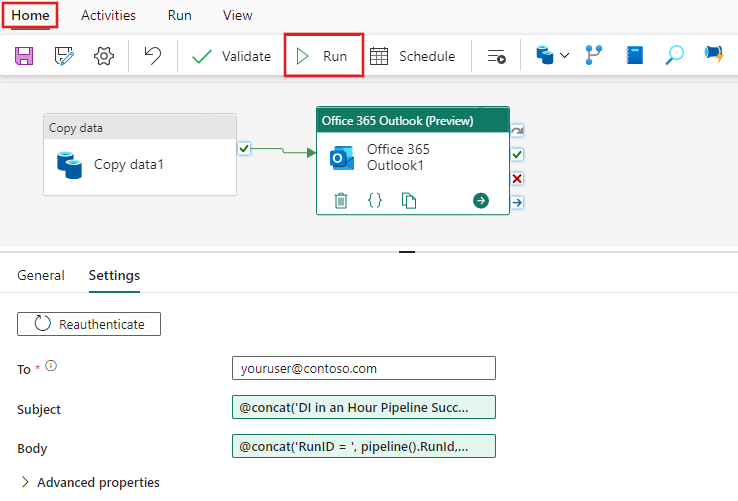Switch to the General tab

41,275
